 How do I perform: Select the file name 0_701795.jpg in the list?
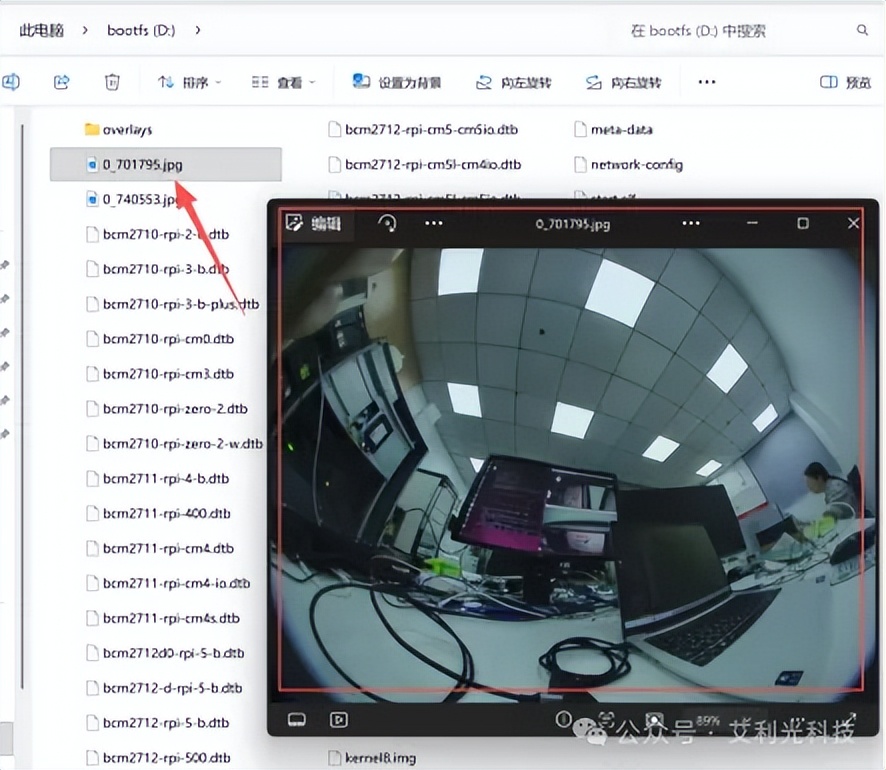tap(142, 164)
